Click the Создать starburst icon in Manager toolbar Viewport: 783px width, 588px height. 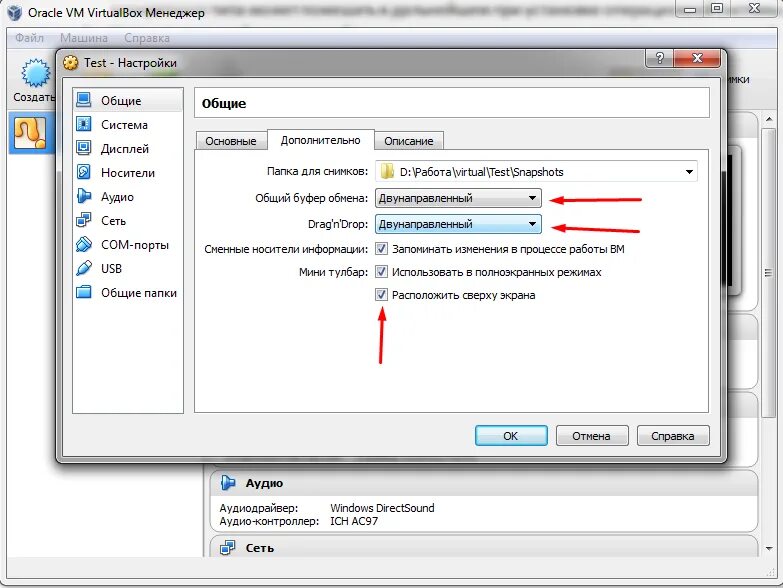35,73
